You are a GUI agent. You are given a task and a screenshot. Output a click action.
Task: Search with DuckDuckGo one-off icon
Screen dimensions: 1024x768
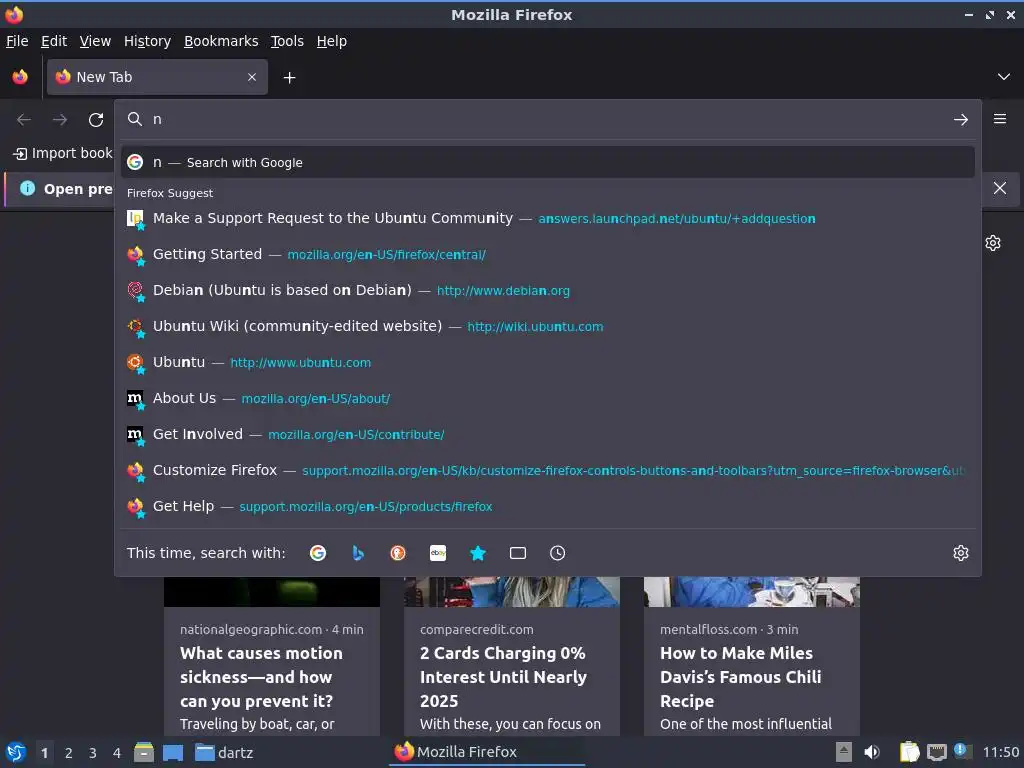point(398,553)
